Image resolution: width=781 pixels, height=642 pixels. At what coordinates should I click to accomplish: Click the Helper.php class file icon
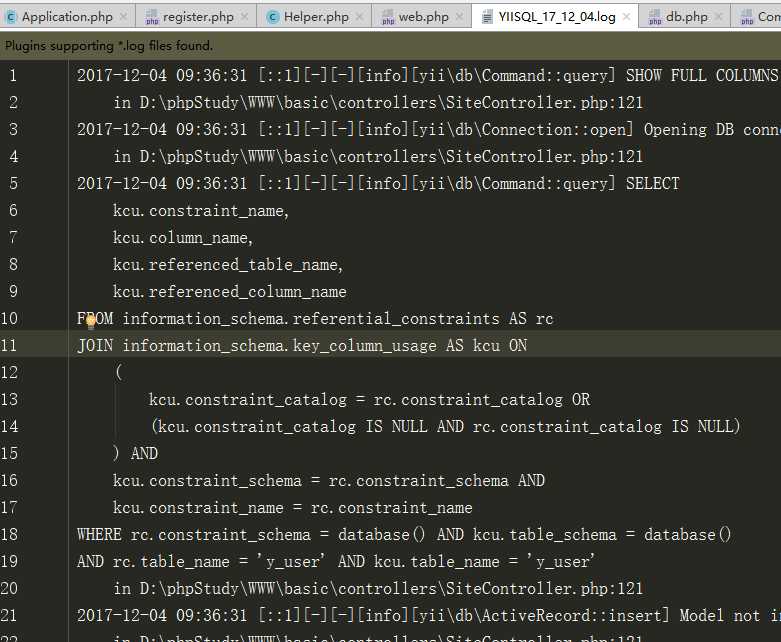pyautogui.click(x=272, y=17)
